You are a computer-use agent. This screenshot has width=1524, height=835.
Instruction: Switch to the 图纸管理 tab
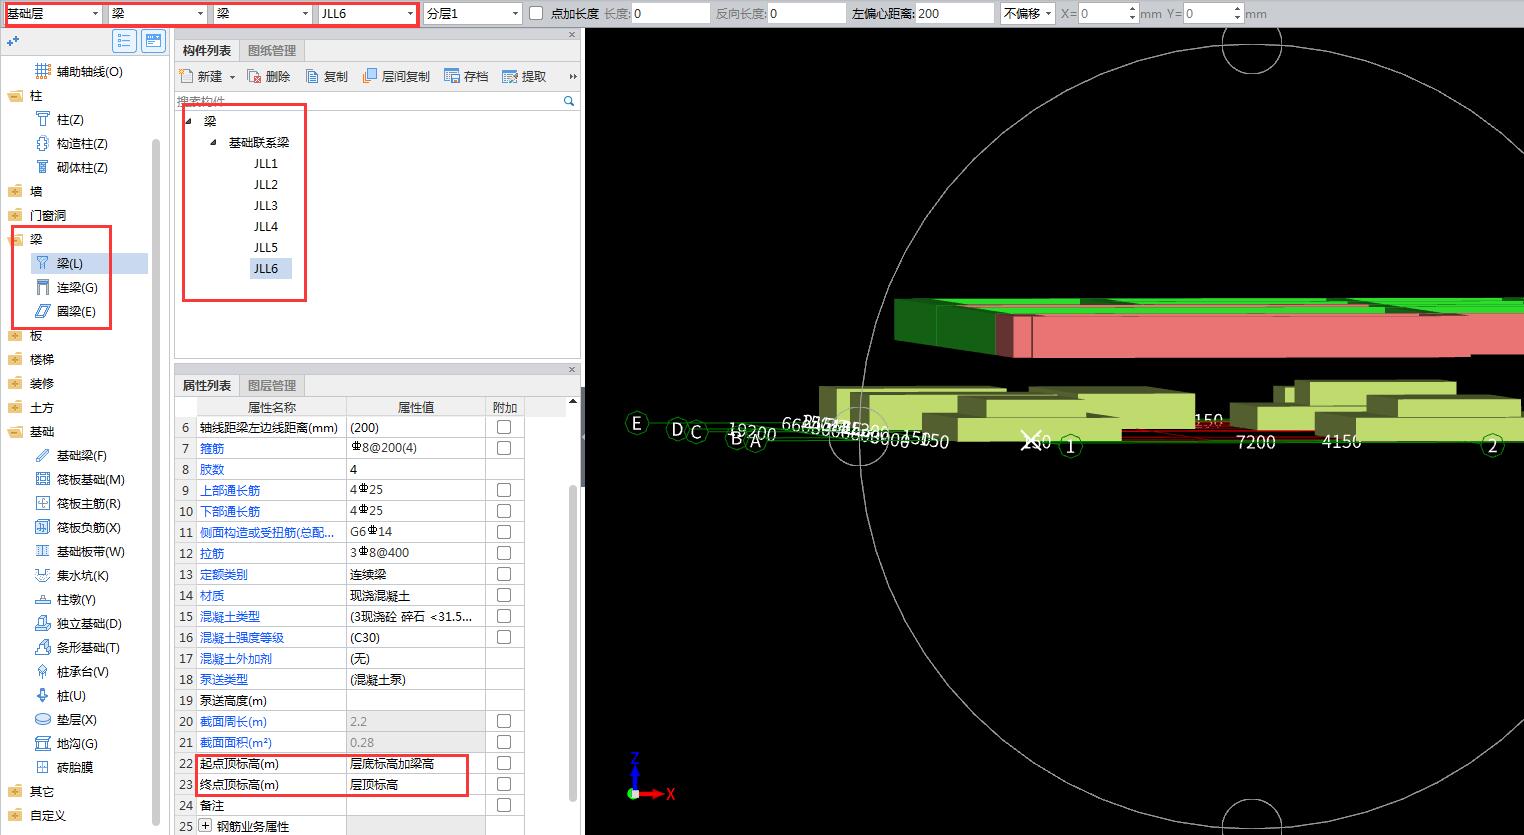pyautogui.click(x=271, y=50)
